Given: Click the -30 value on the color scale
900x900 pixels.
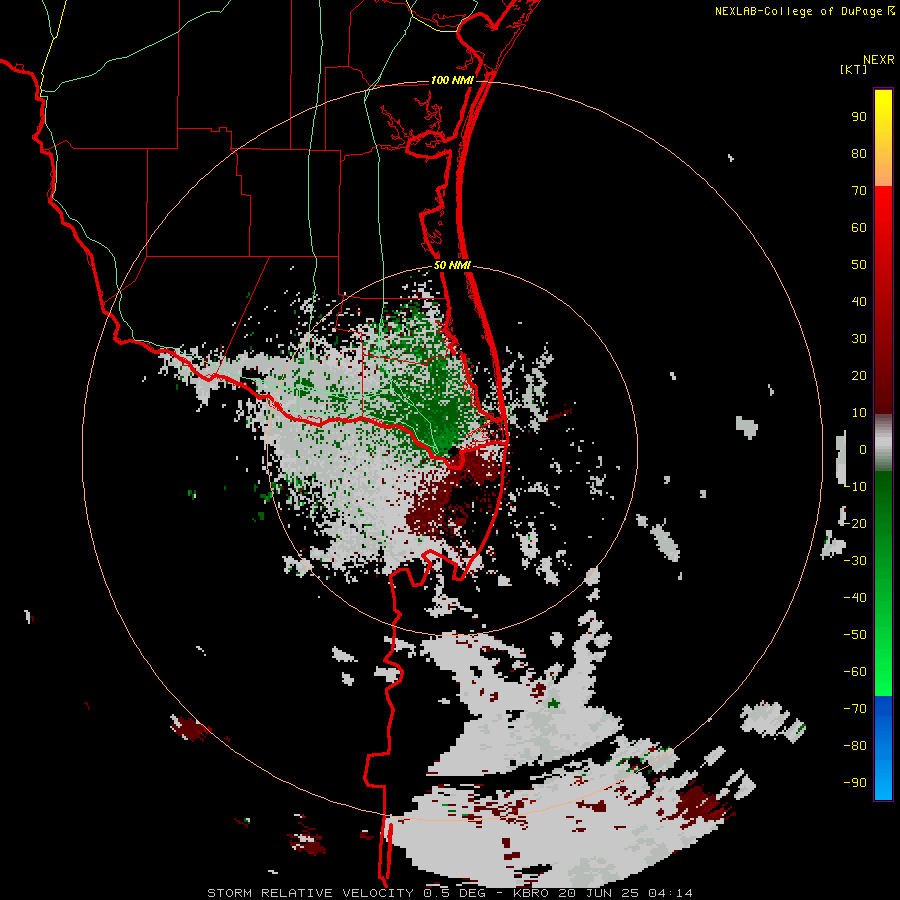Looking at the screenshot, I should coord(855,561).
